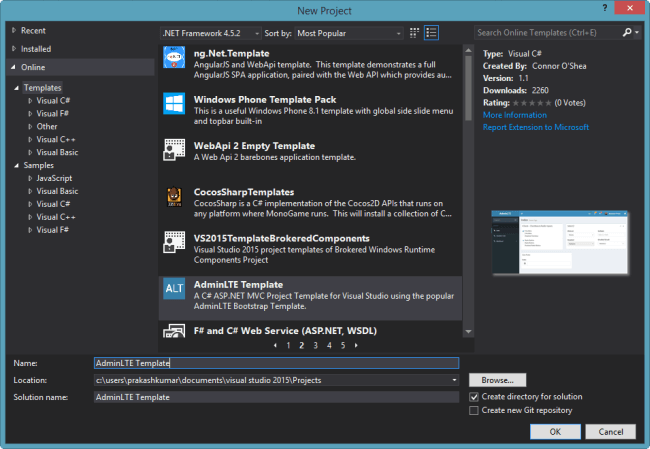Image resolution: width=650 pixels, height=449 pixels.
Task: Go to results page 4
Action: (x=329, y=345)
